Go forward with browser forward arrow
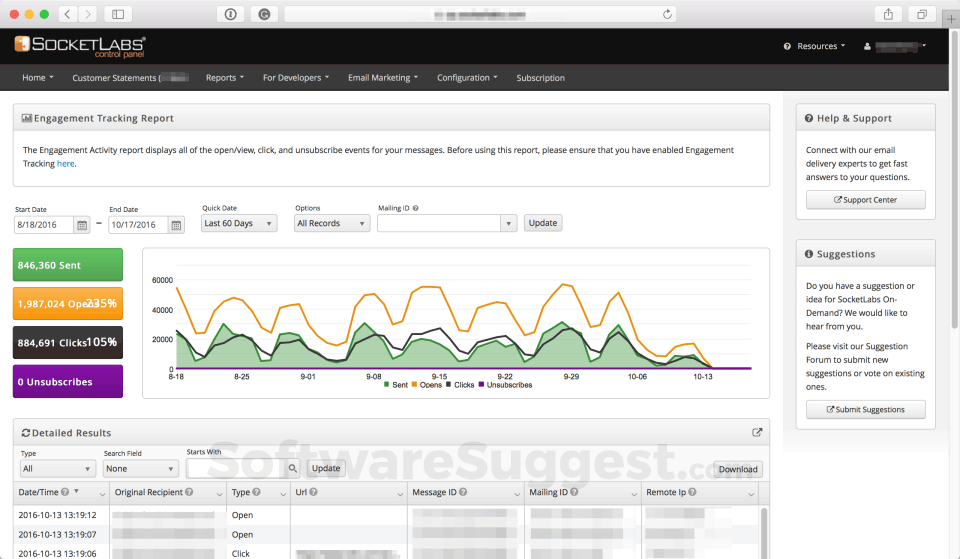The image size is (960, 559). click(88, 14)
